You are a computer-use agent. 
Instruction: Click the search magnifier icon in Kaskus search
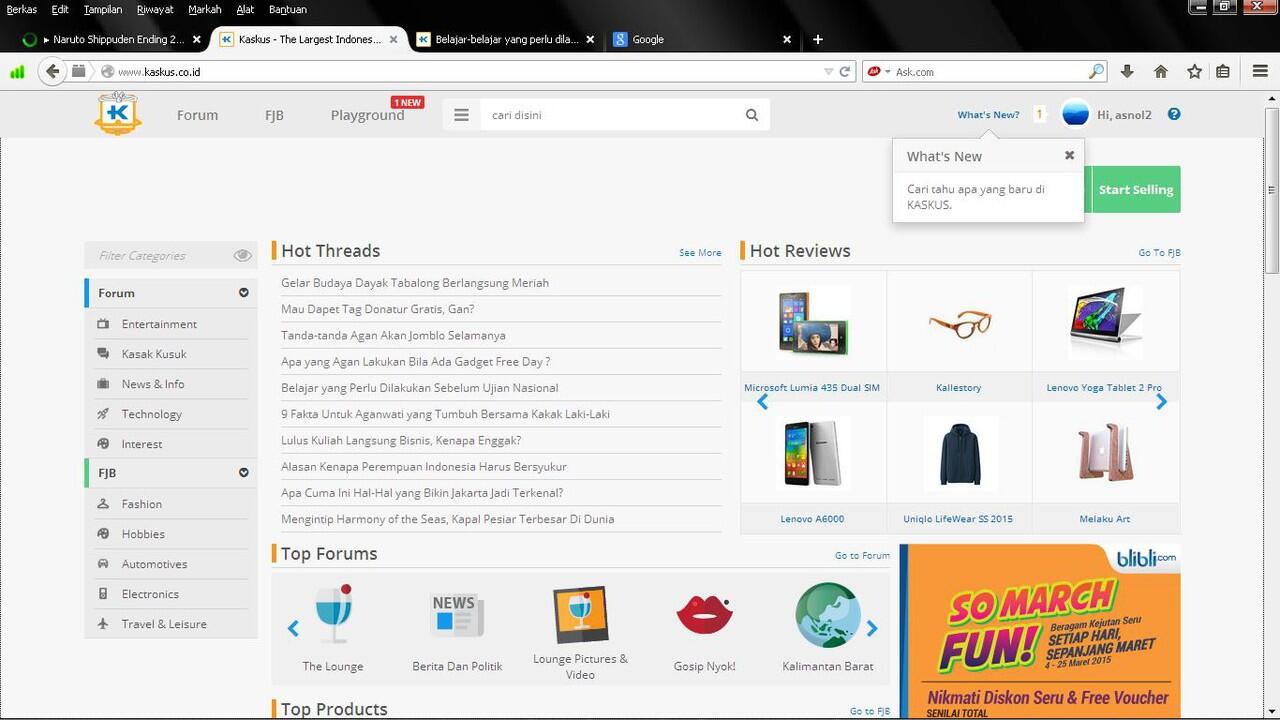[x=752, y=115]
